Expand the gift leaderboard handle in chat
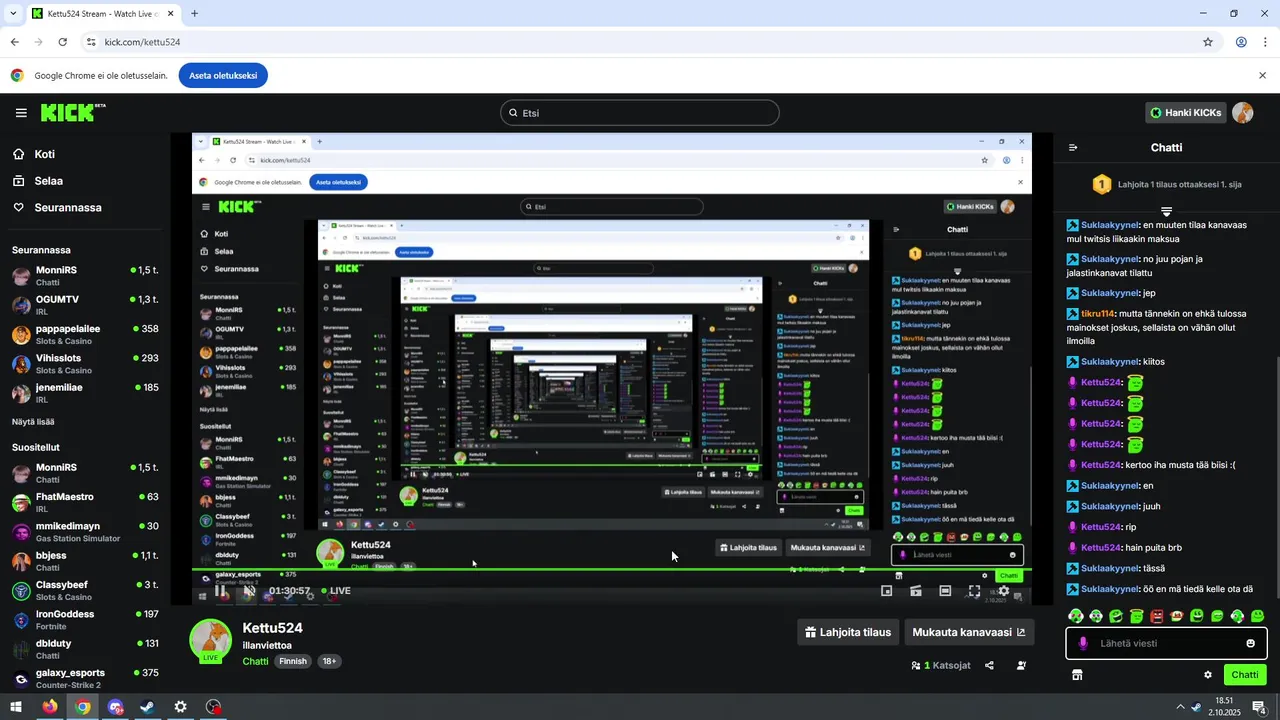 [1166, 211]
